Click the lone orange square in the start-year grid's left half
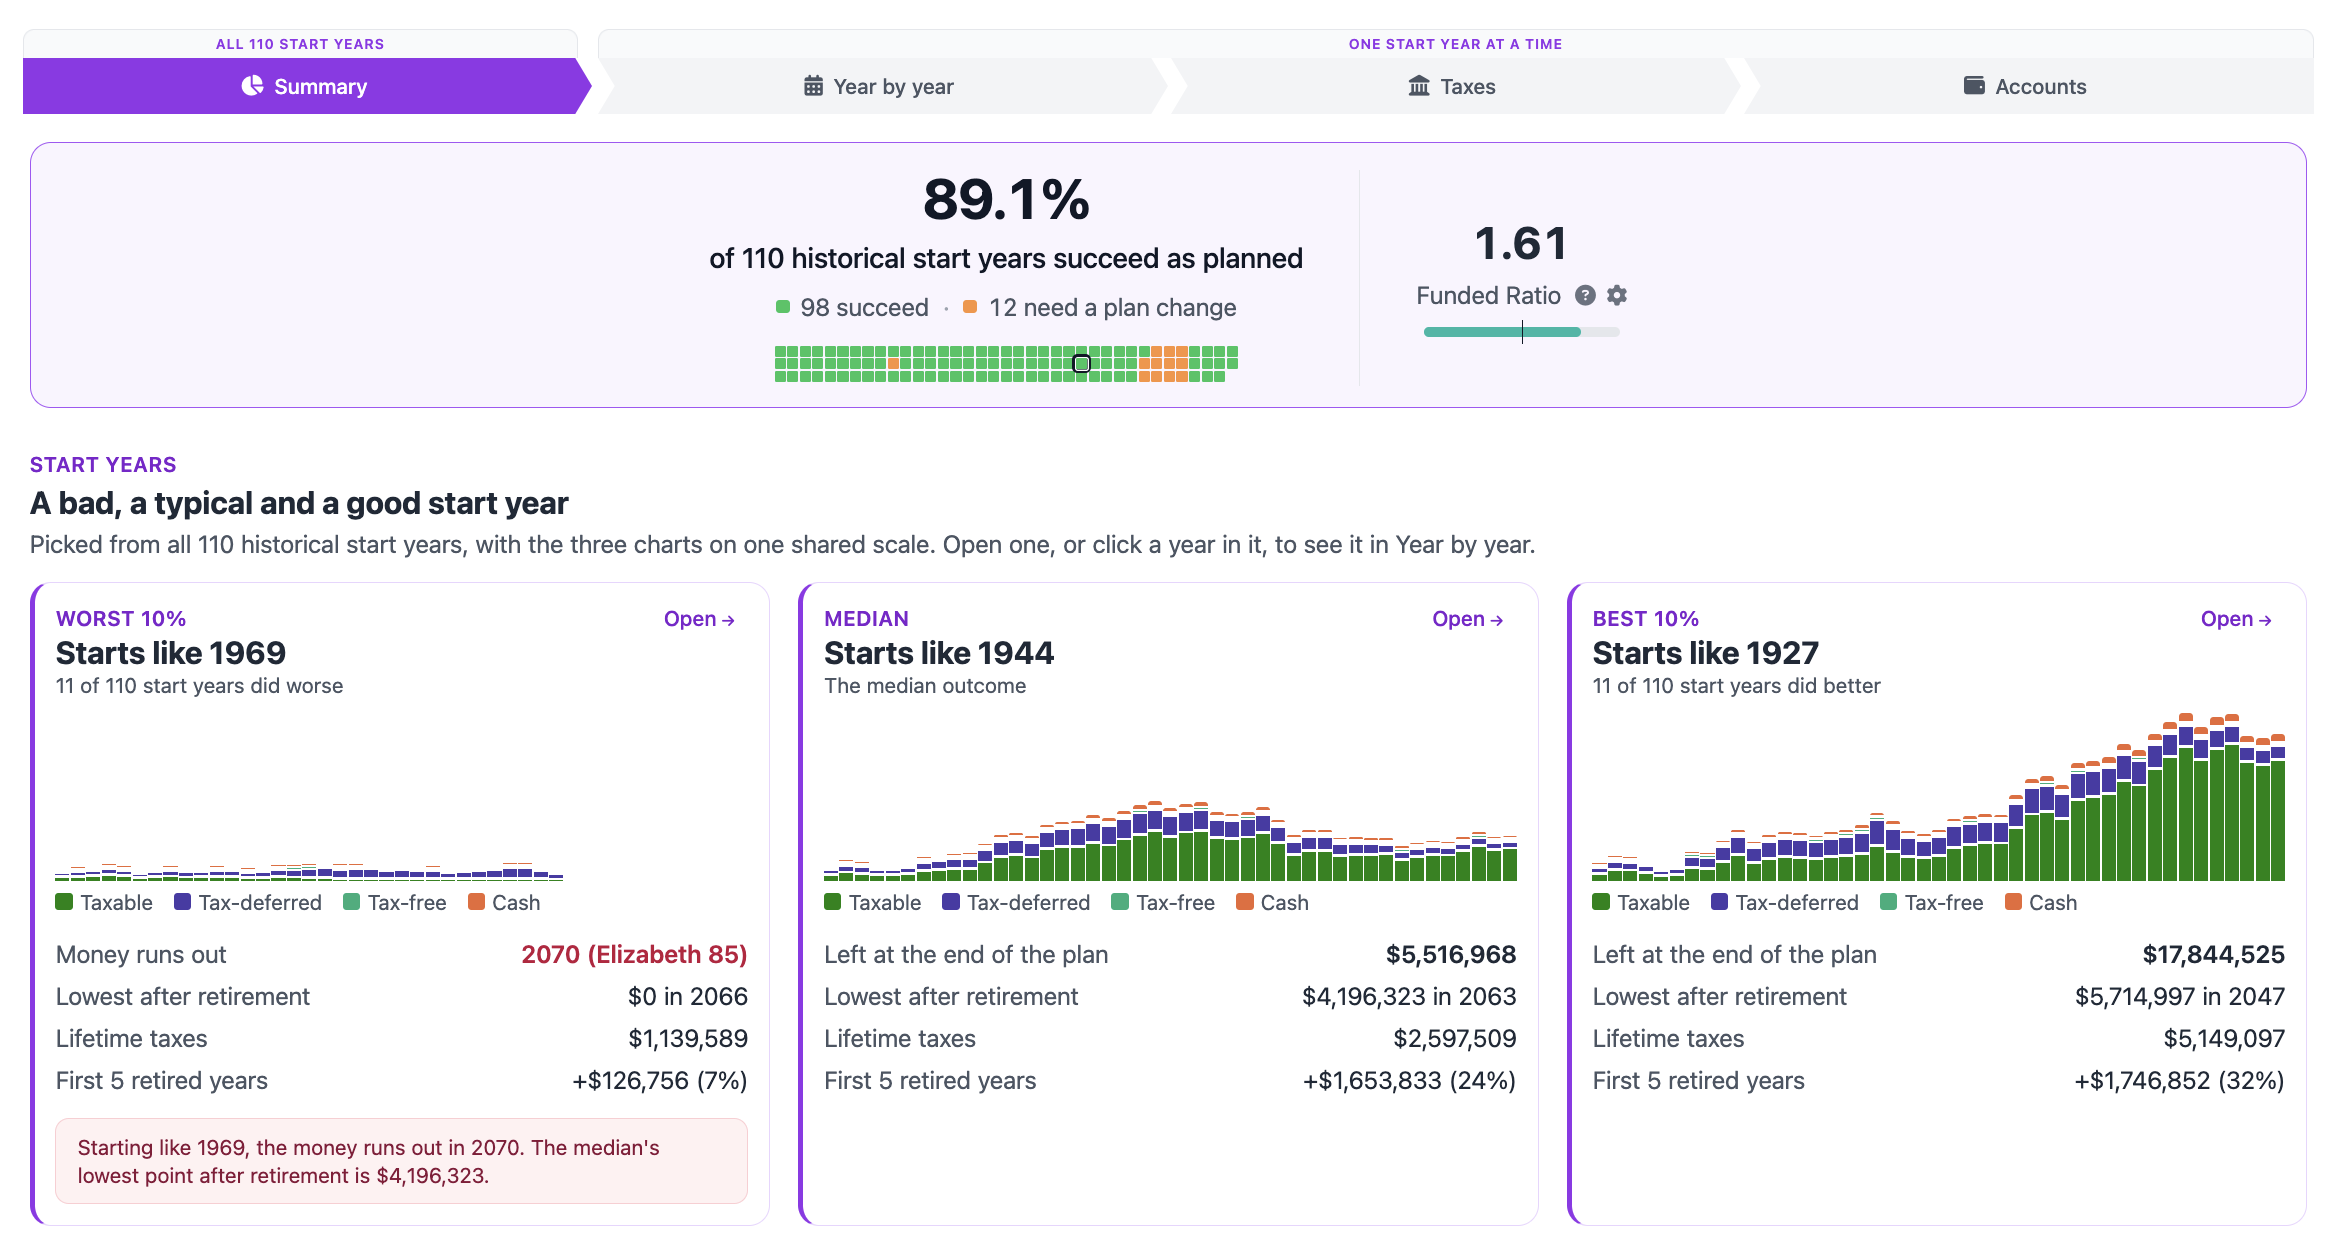This screenshot has height=1254, width=2344. tap(893, 364)
